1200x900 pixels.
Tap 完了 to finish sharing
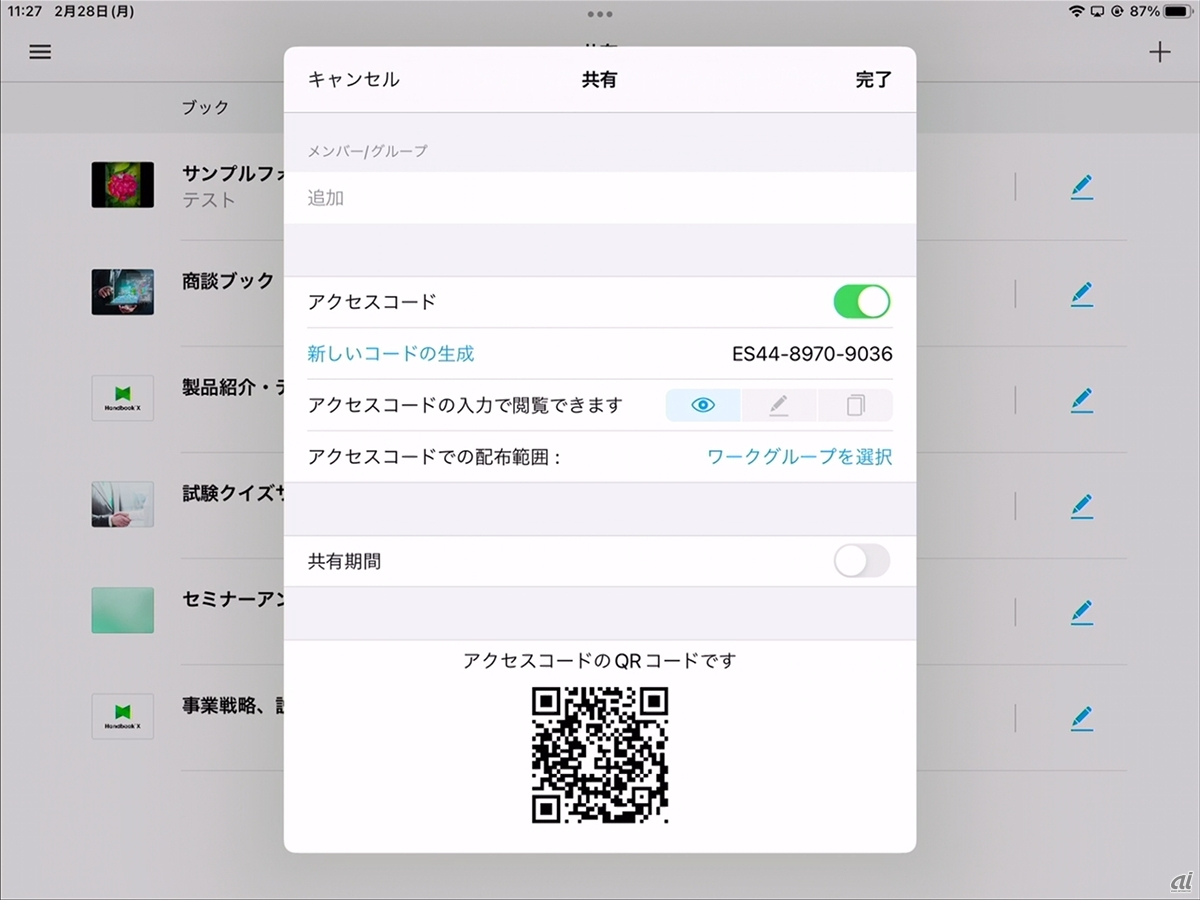click(x=873, y=80)
